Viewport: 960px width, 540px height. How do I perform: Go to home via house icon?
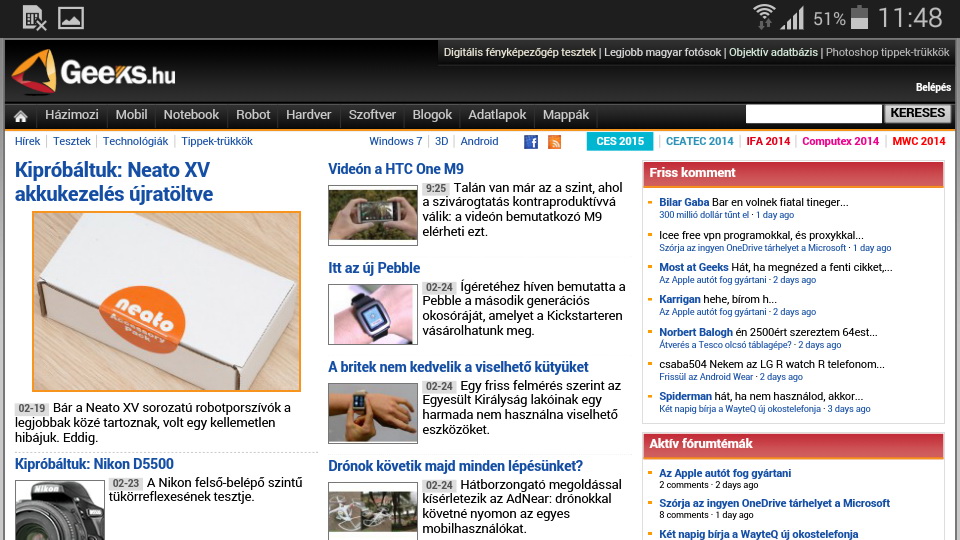[20, 116]
